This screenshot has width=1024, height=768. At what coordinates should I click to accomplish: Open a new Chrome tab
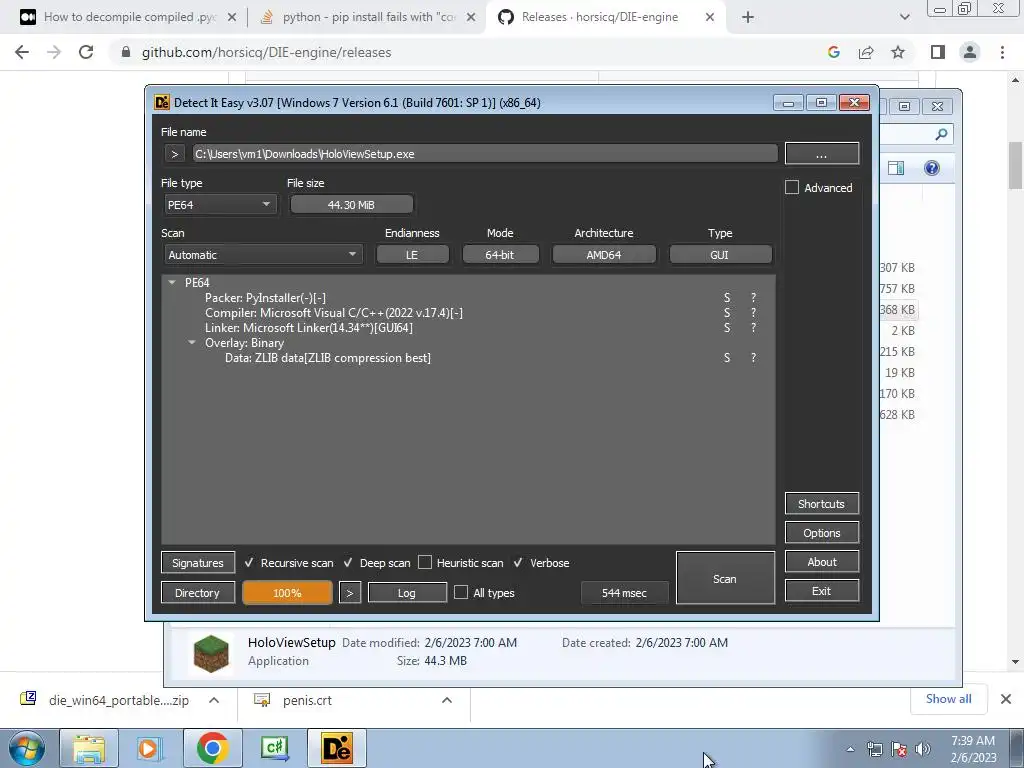coord(748,18)
